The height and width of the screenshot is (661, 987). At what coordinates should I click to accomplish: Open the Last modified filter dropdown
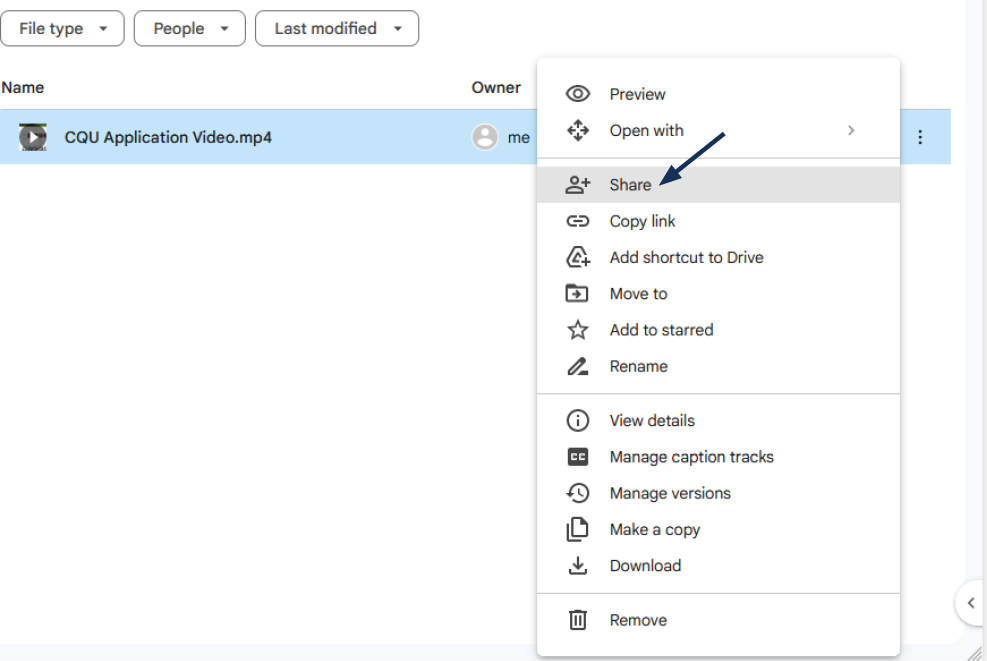[336, 29]
